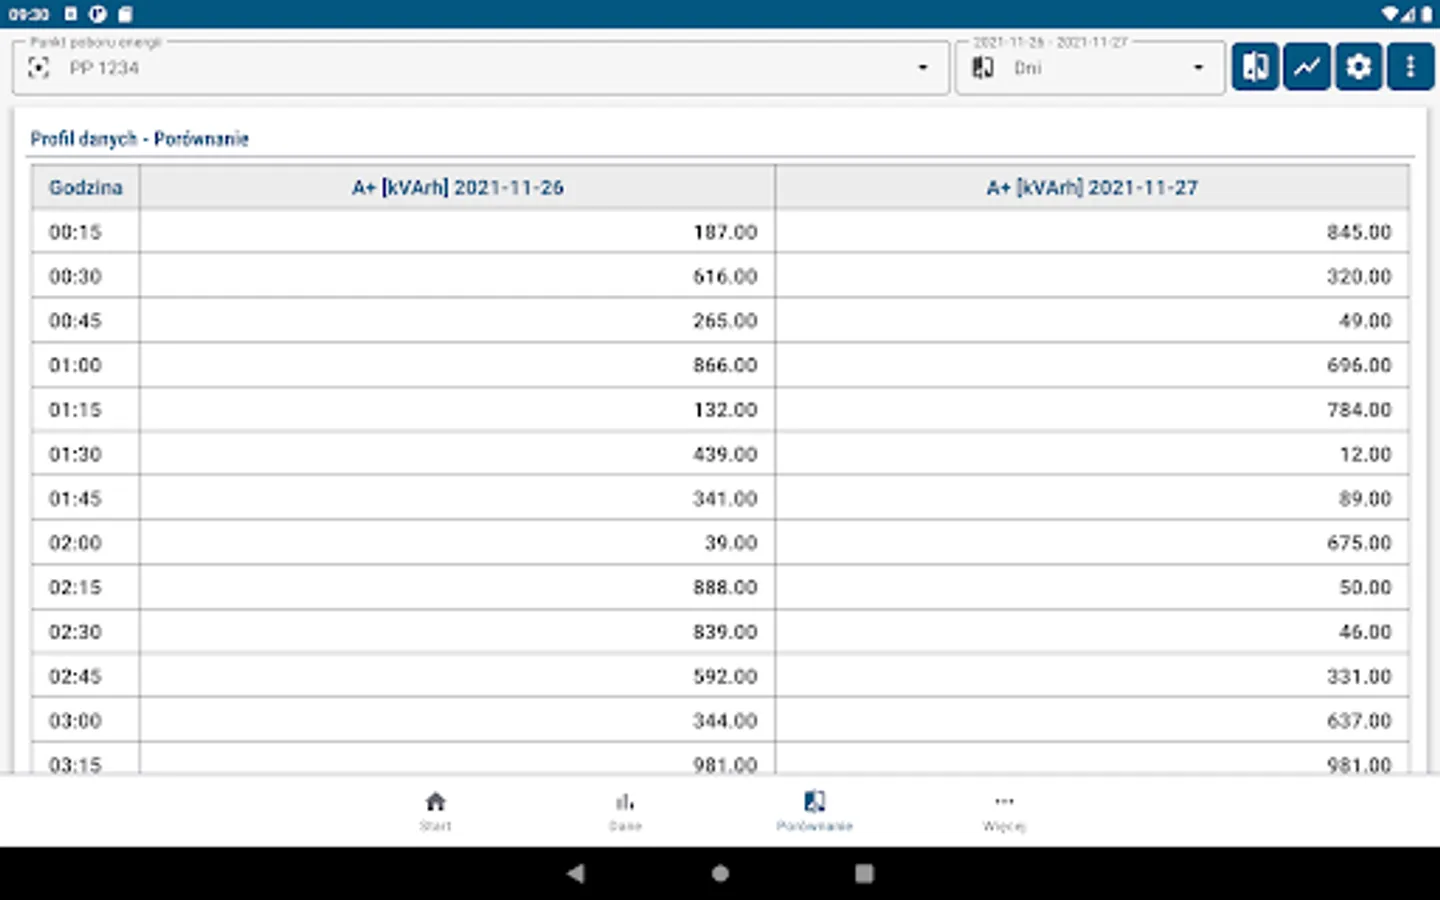The height and width of the screenshot is (900, 1440).
Task: Click the value 784.00
Action: [1359, 410]
